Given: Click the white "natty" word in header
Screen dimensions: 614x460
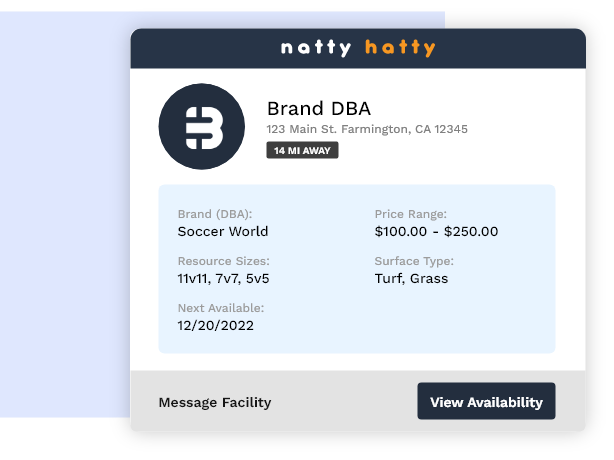Looking at the screenshot, I should [x=316, y=48].
